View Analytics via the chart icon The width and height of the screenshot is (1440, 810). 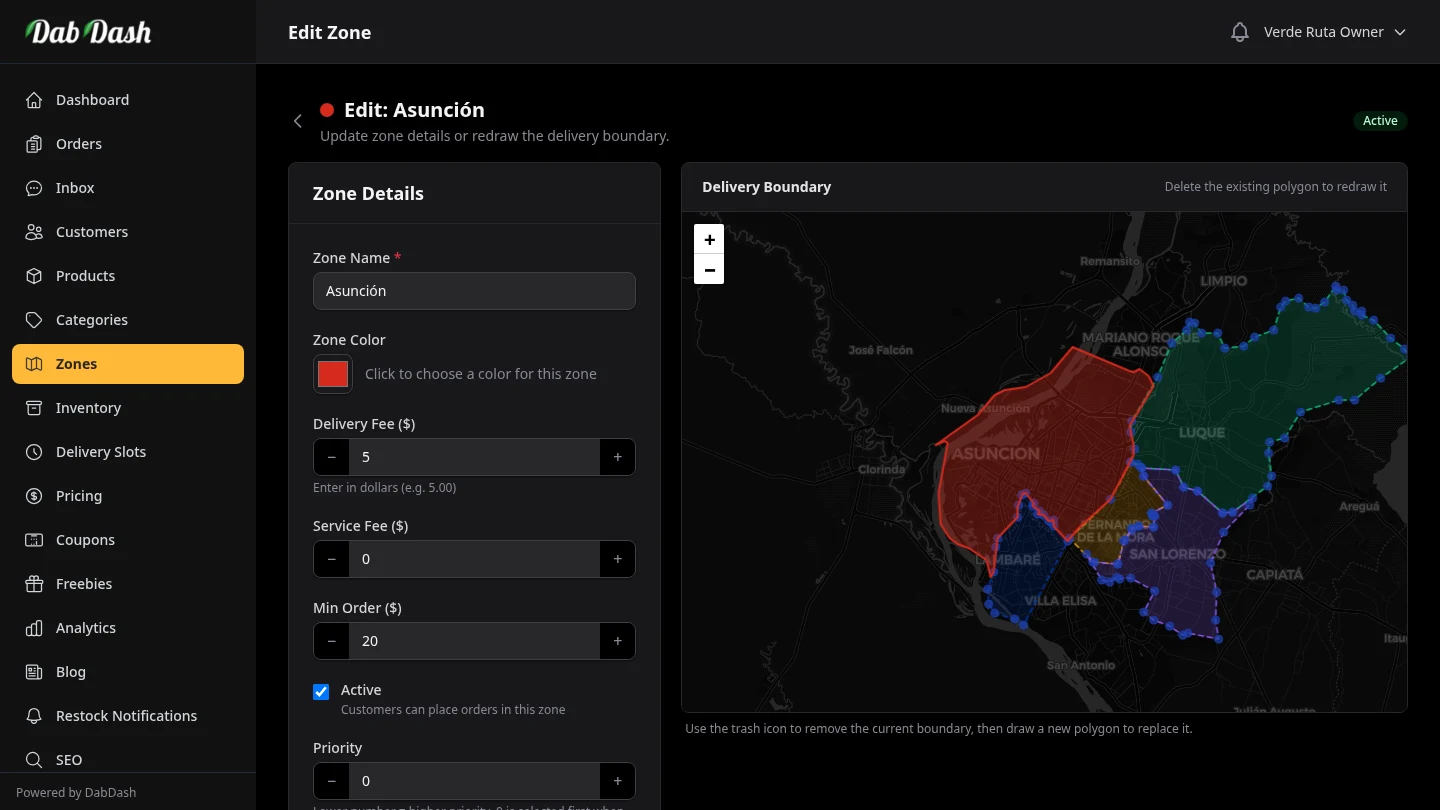tap(33, 628)
